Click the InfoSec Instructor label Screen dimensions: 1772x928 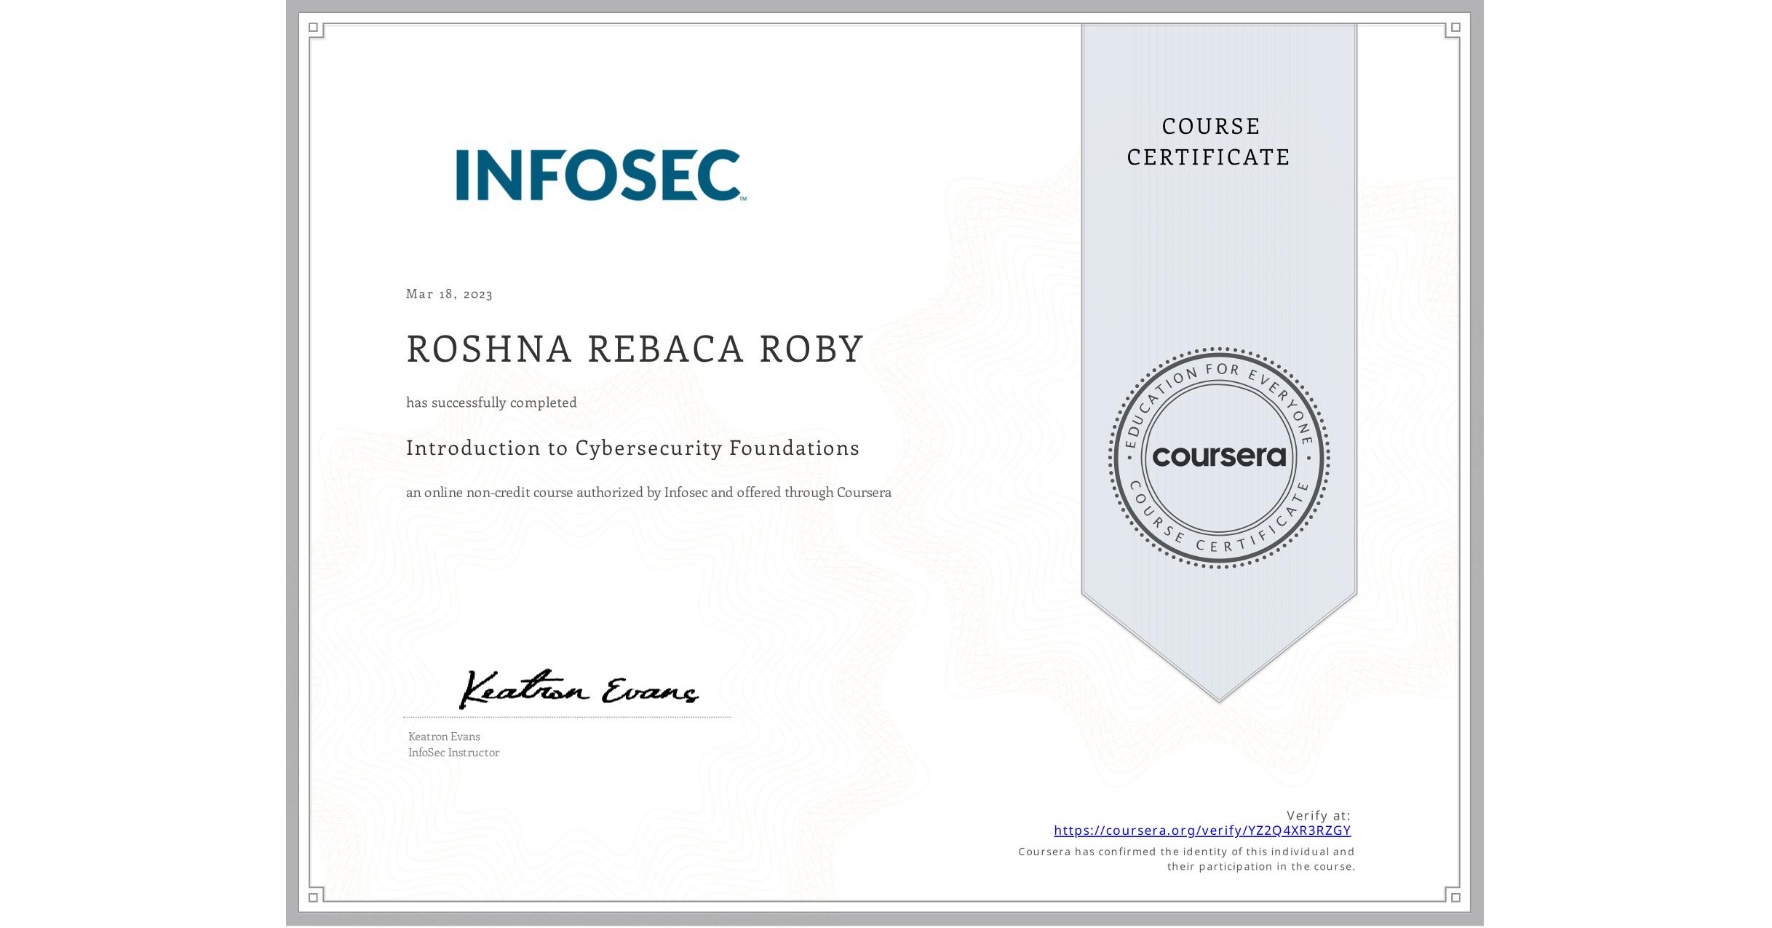[452, 752]
